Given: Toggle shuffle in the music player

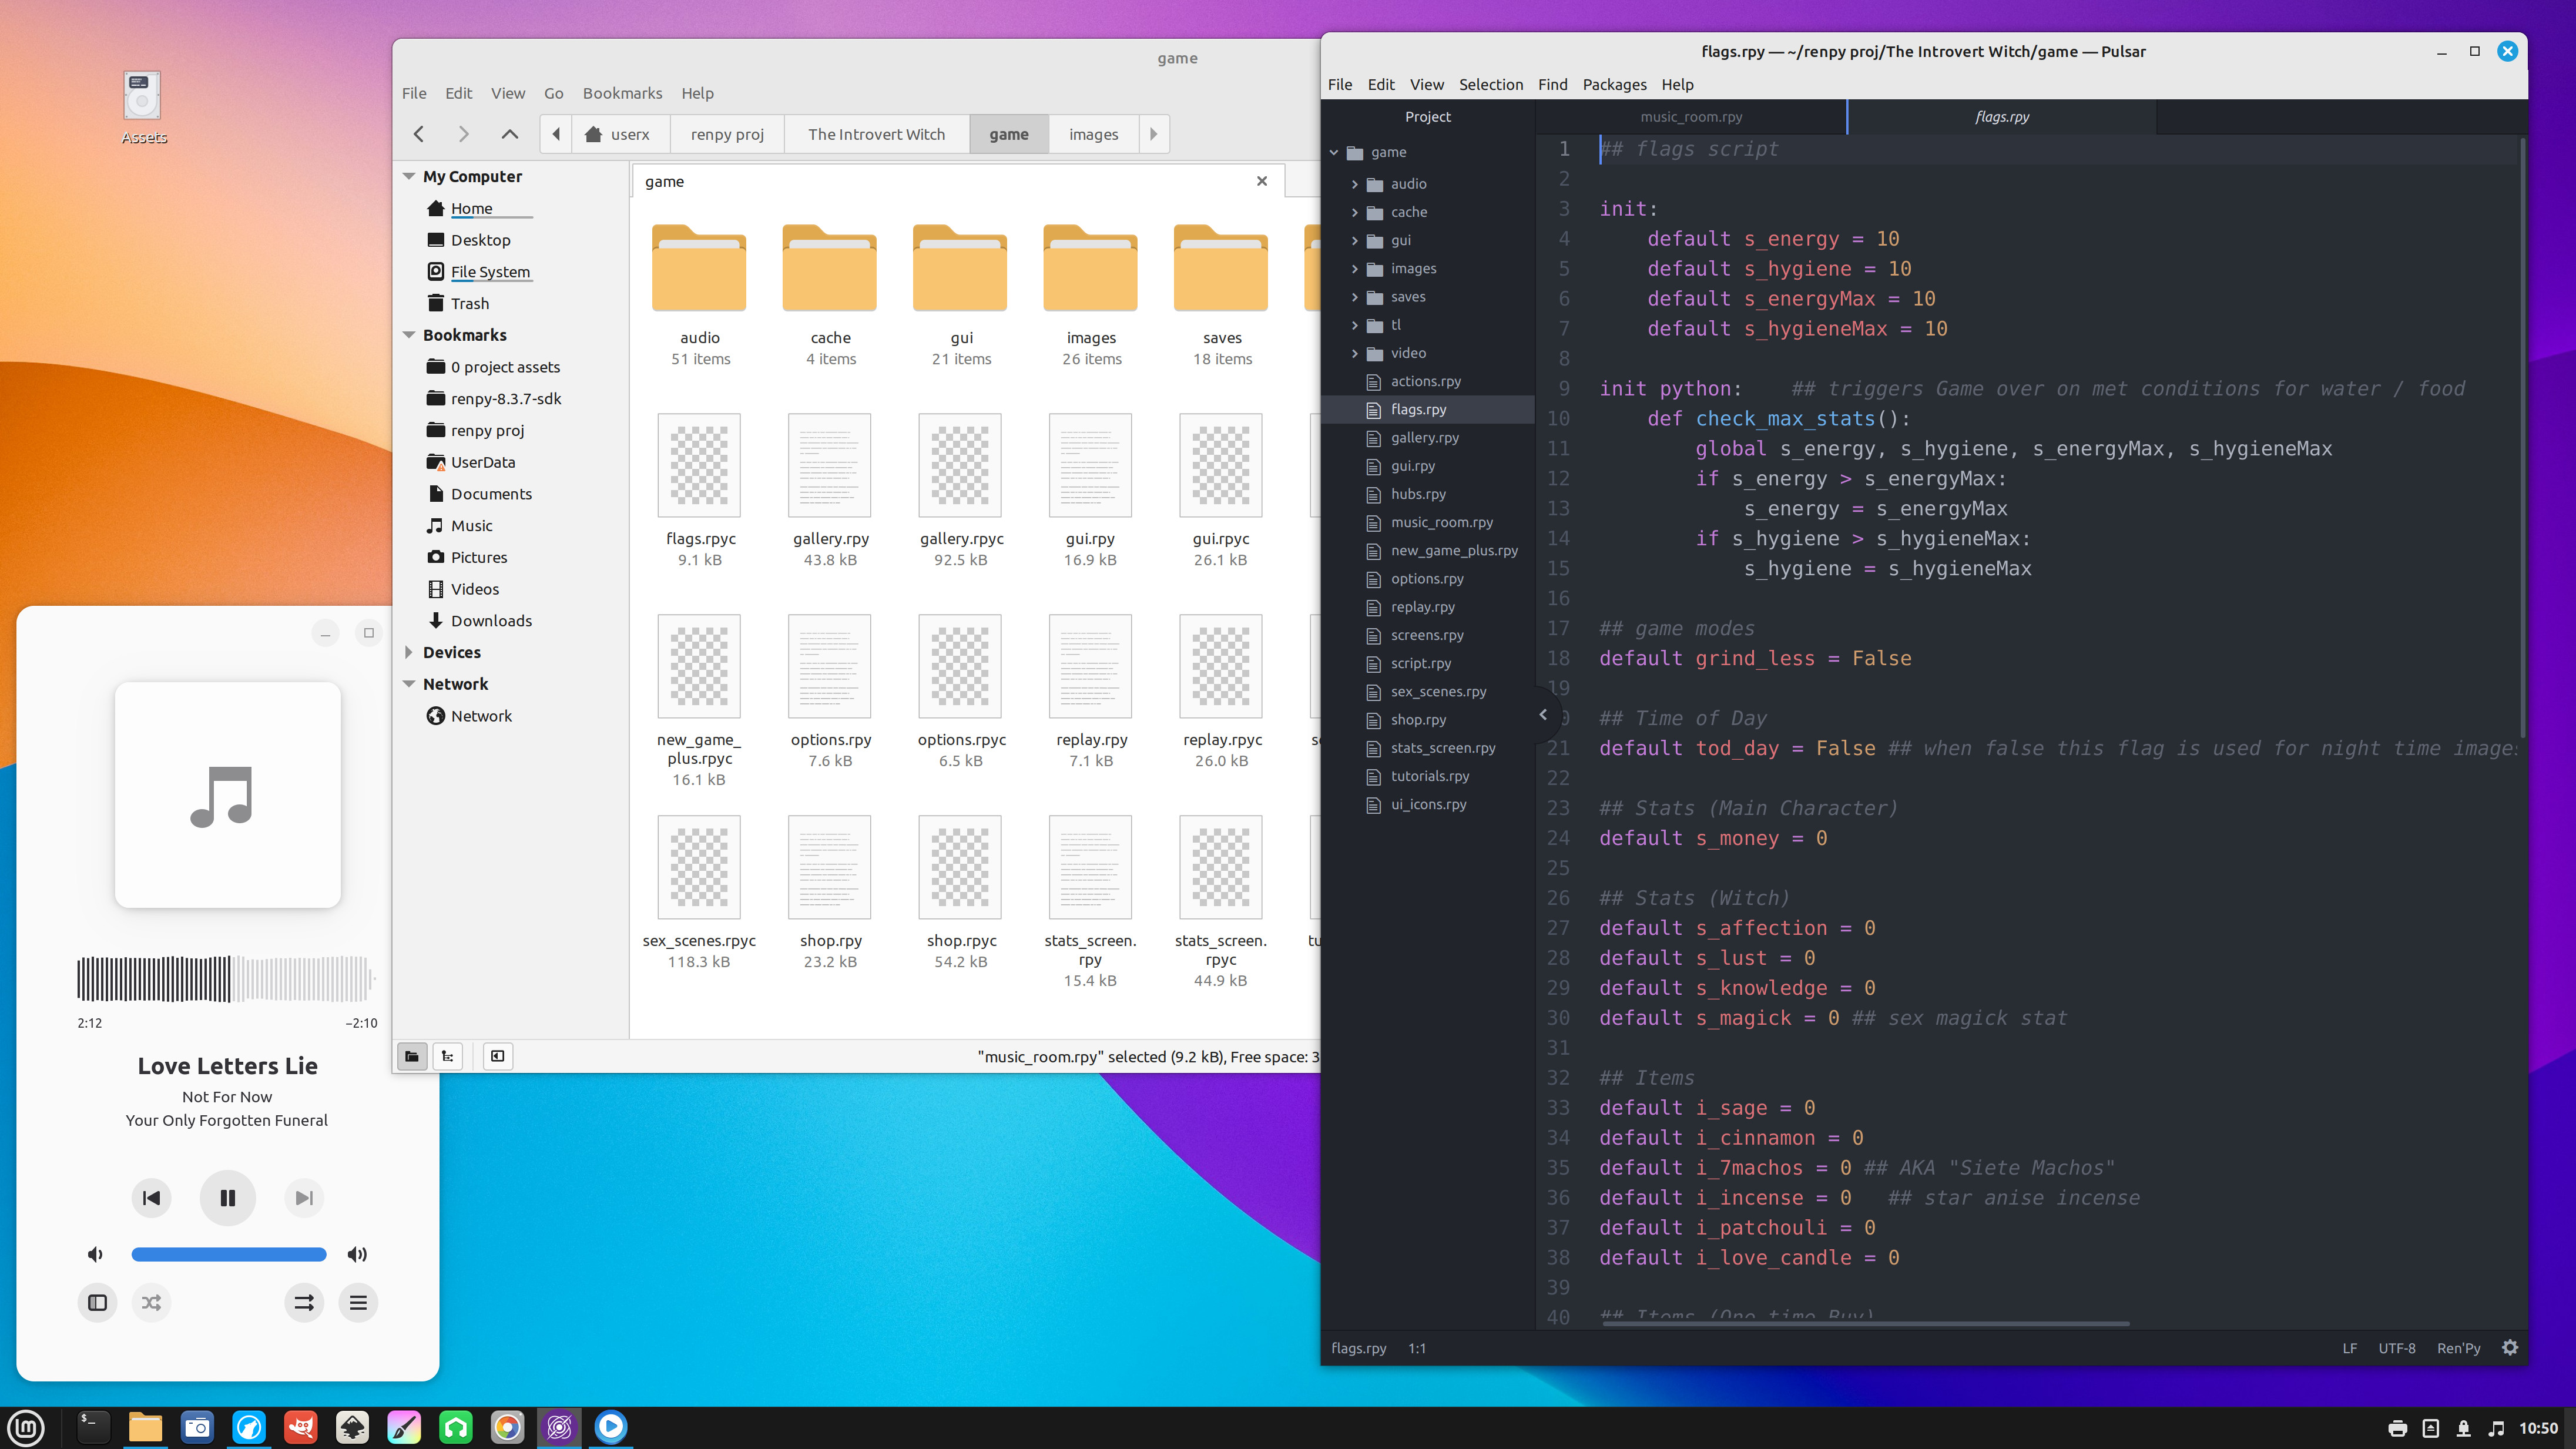Looking at the screenshot, I should [151, 1302].
